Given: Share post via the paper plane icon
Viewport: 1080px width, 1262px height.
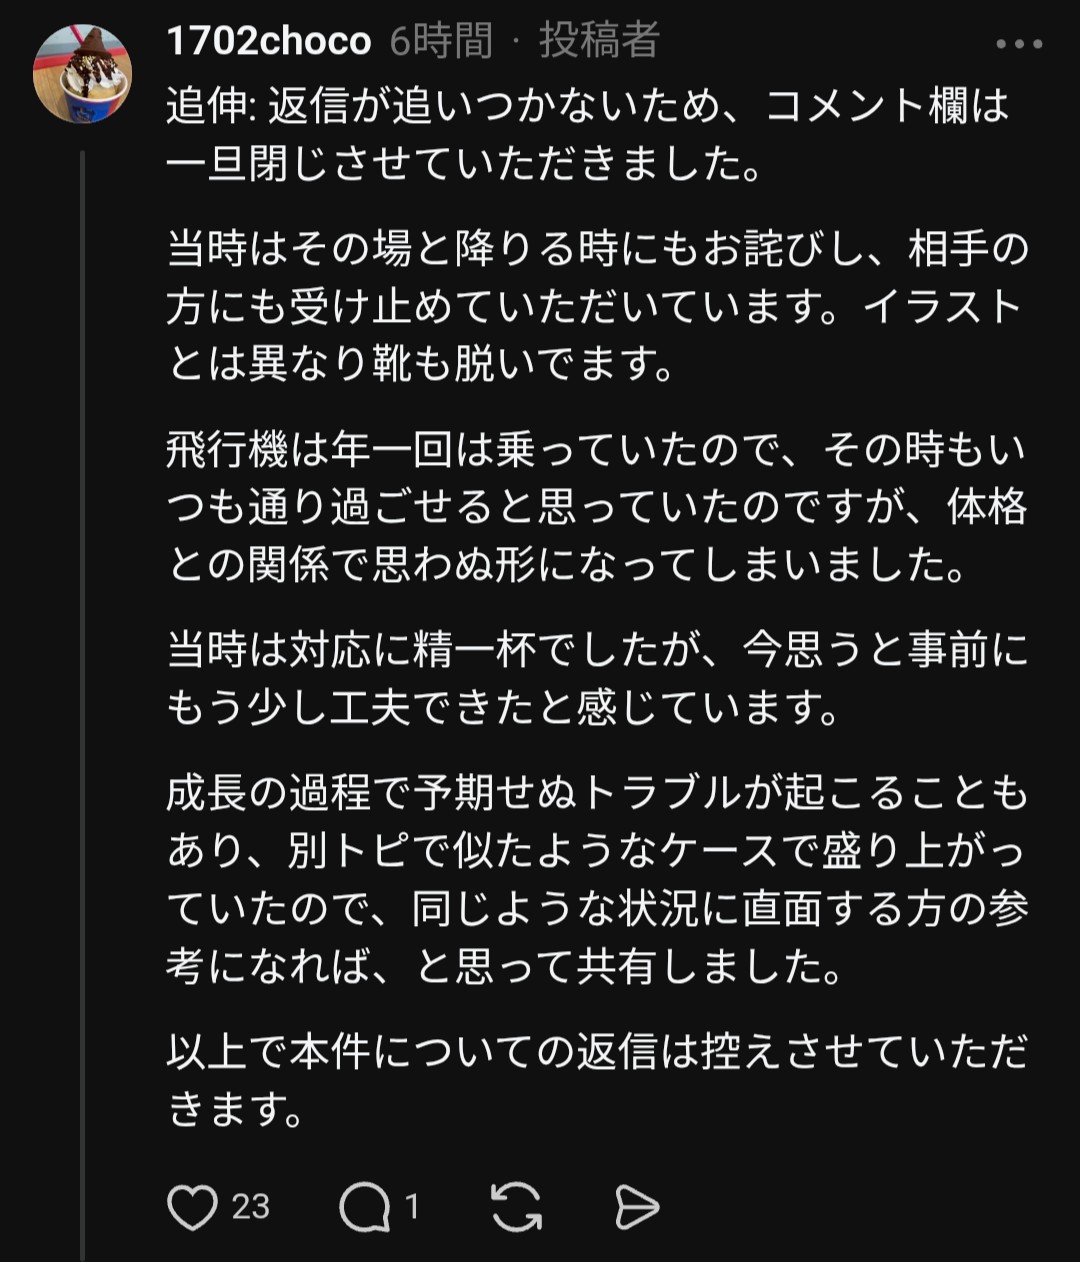Looking at the screenshot, I should coord(637,1207).
